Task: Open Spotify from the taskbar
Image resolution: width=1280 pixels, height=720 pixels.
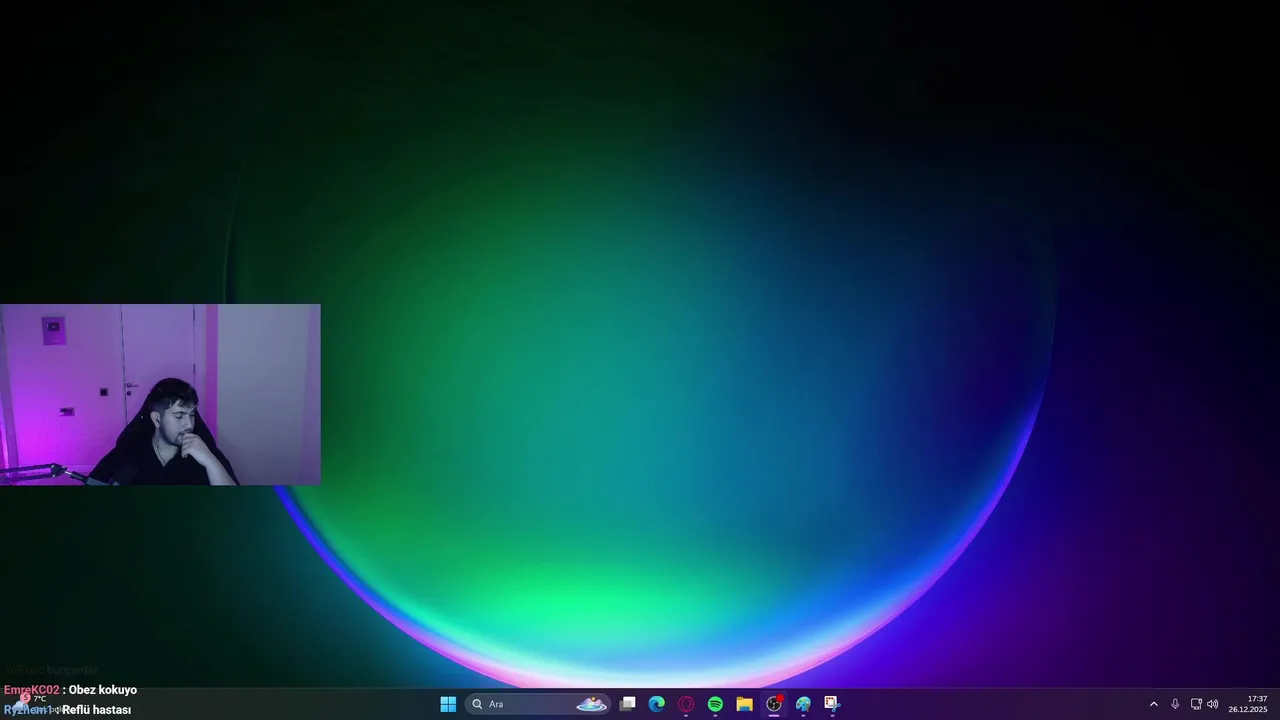Action: pyautogui.click(x=715, y=704)
